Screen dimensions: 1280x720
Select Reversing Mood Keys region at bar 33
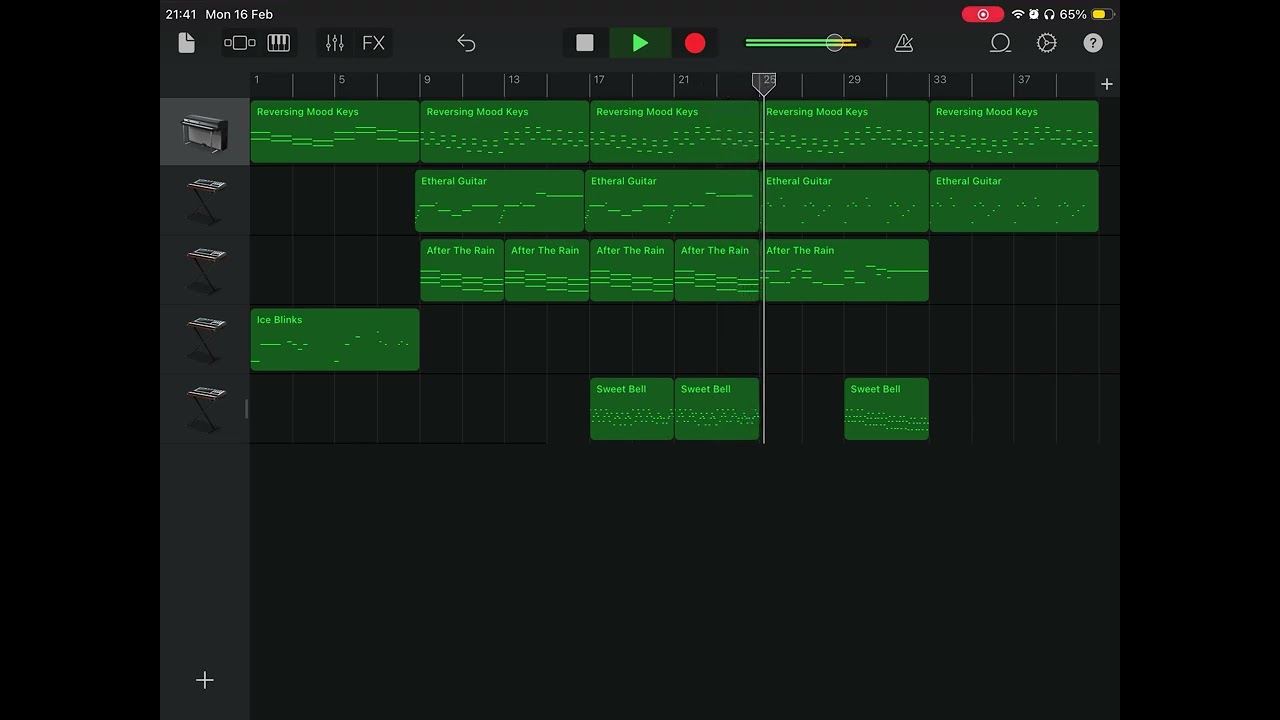pos(1014,132)
